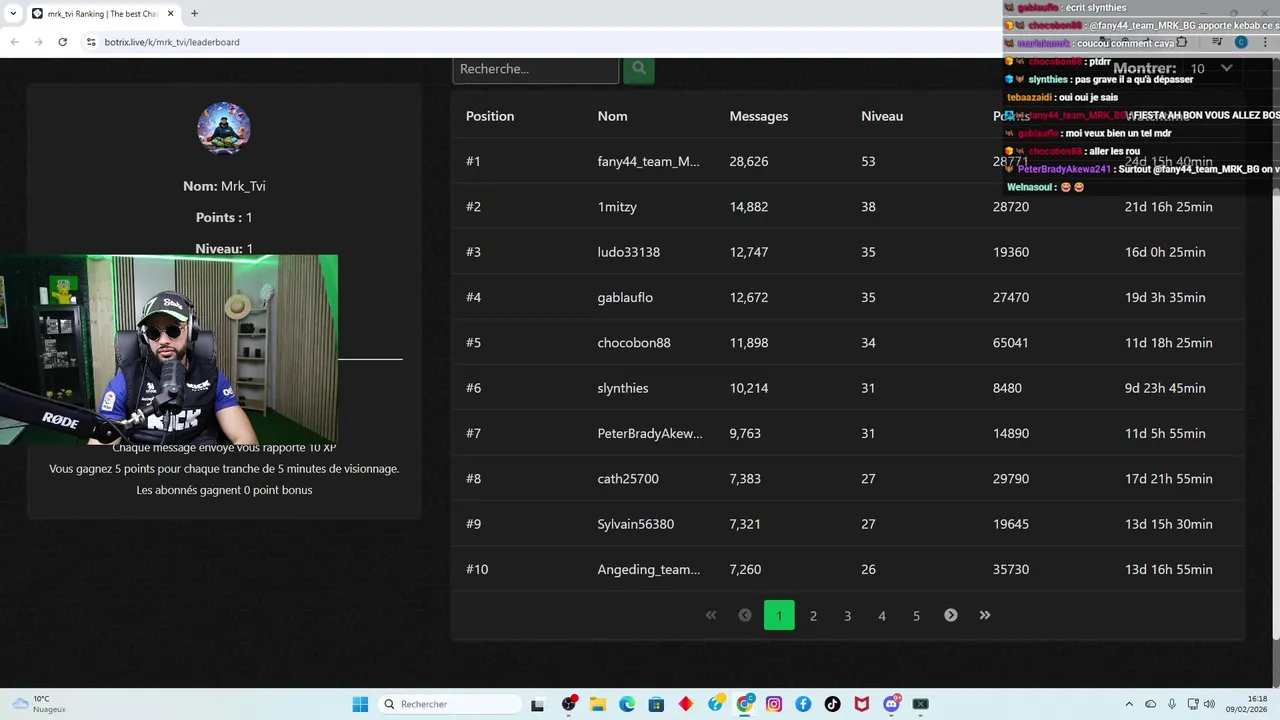Image resolution: width=1280 pixels, height=720 pixels.
Task: Open Facebook from the taskbar
Action: point(803,704)
